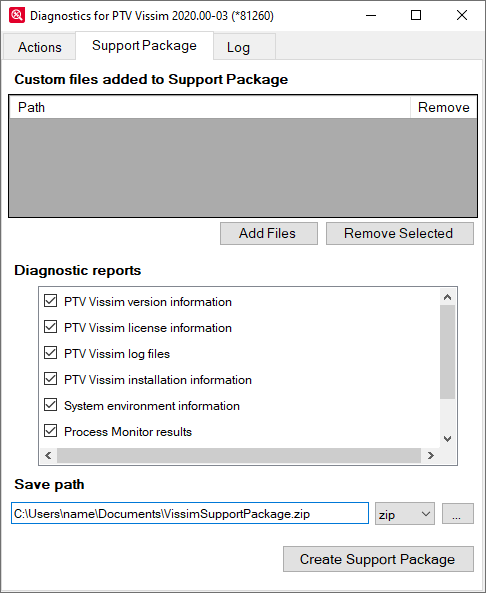Open the Log tab

(x=238, y=47)
